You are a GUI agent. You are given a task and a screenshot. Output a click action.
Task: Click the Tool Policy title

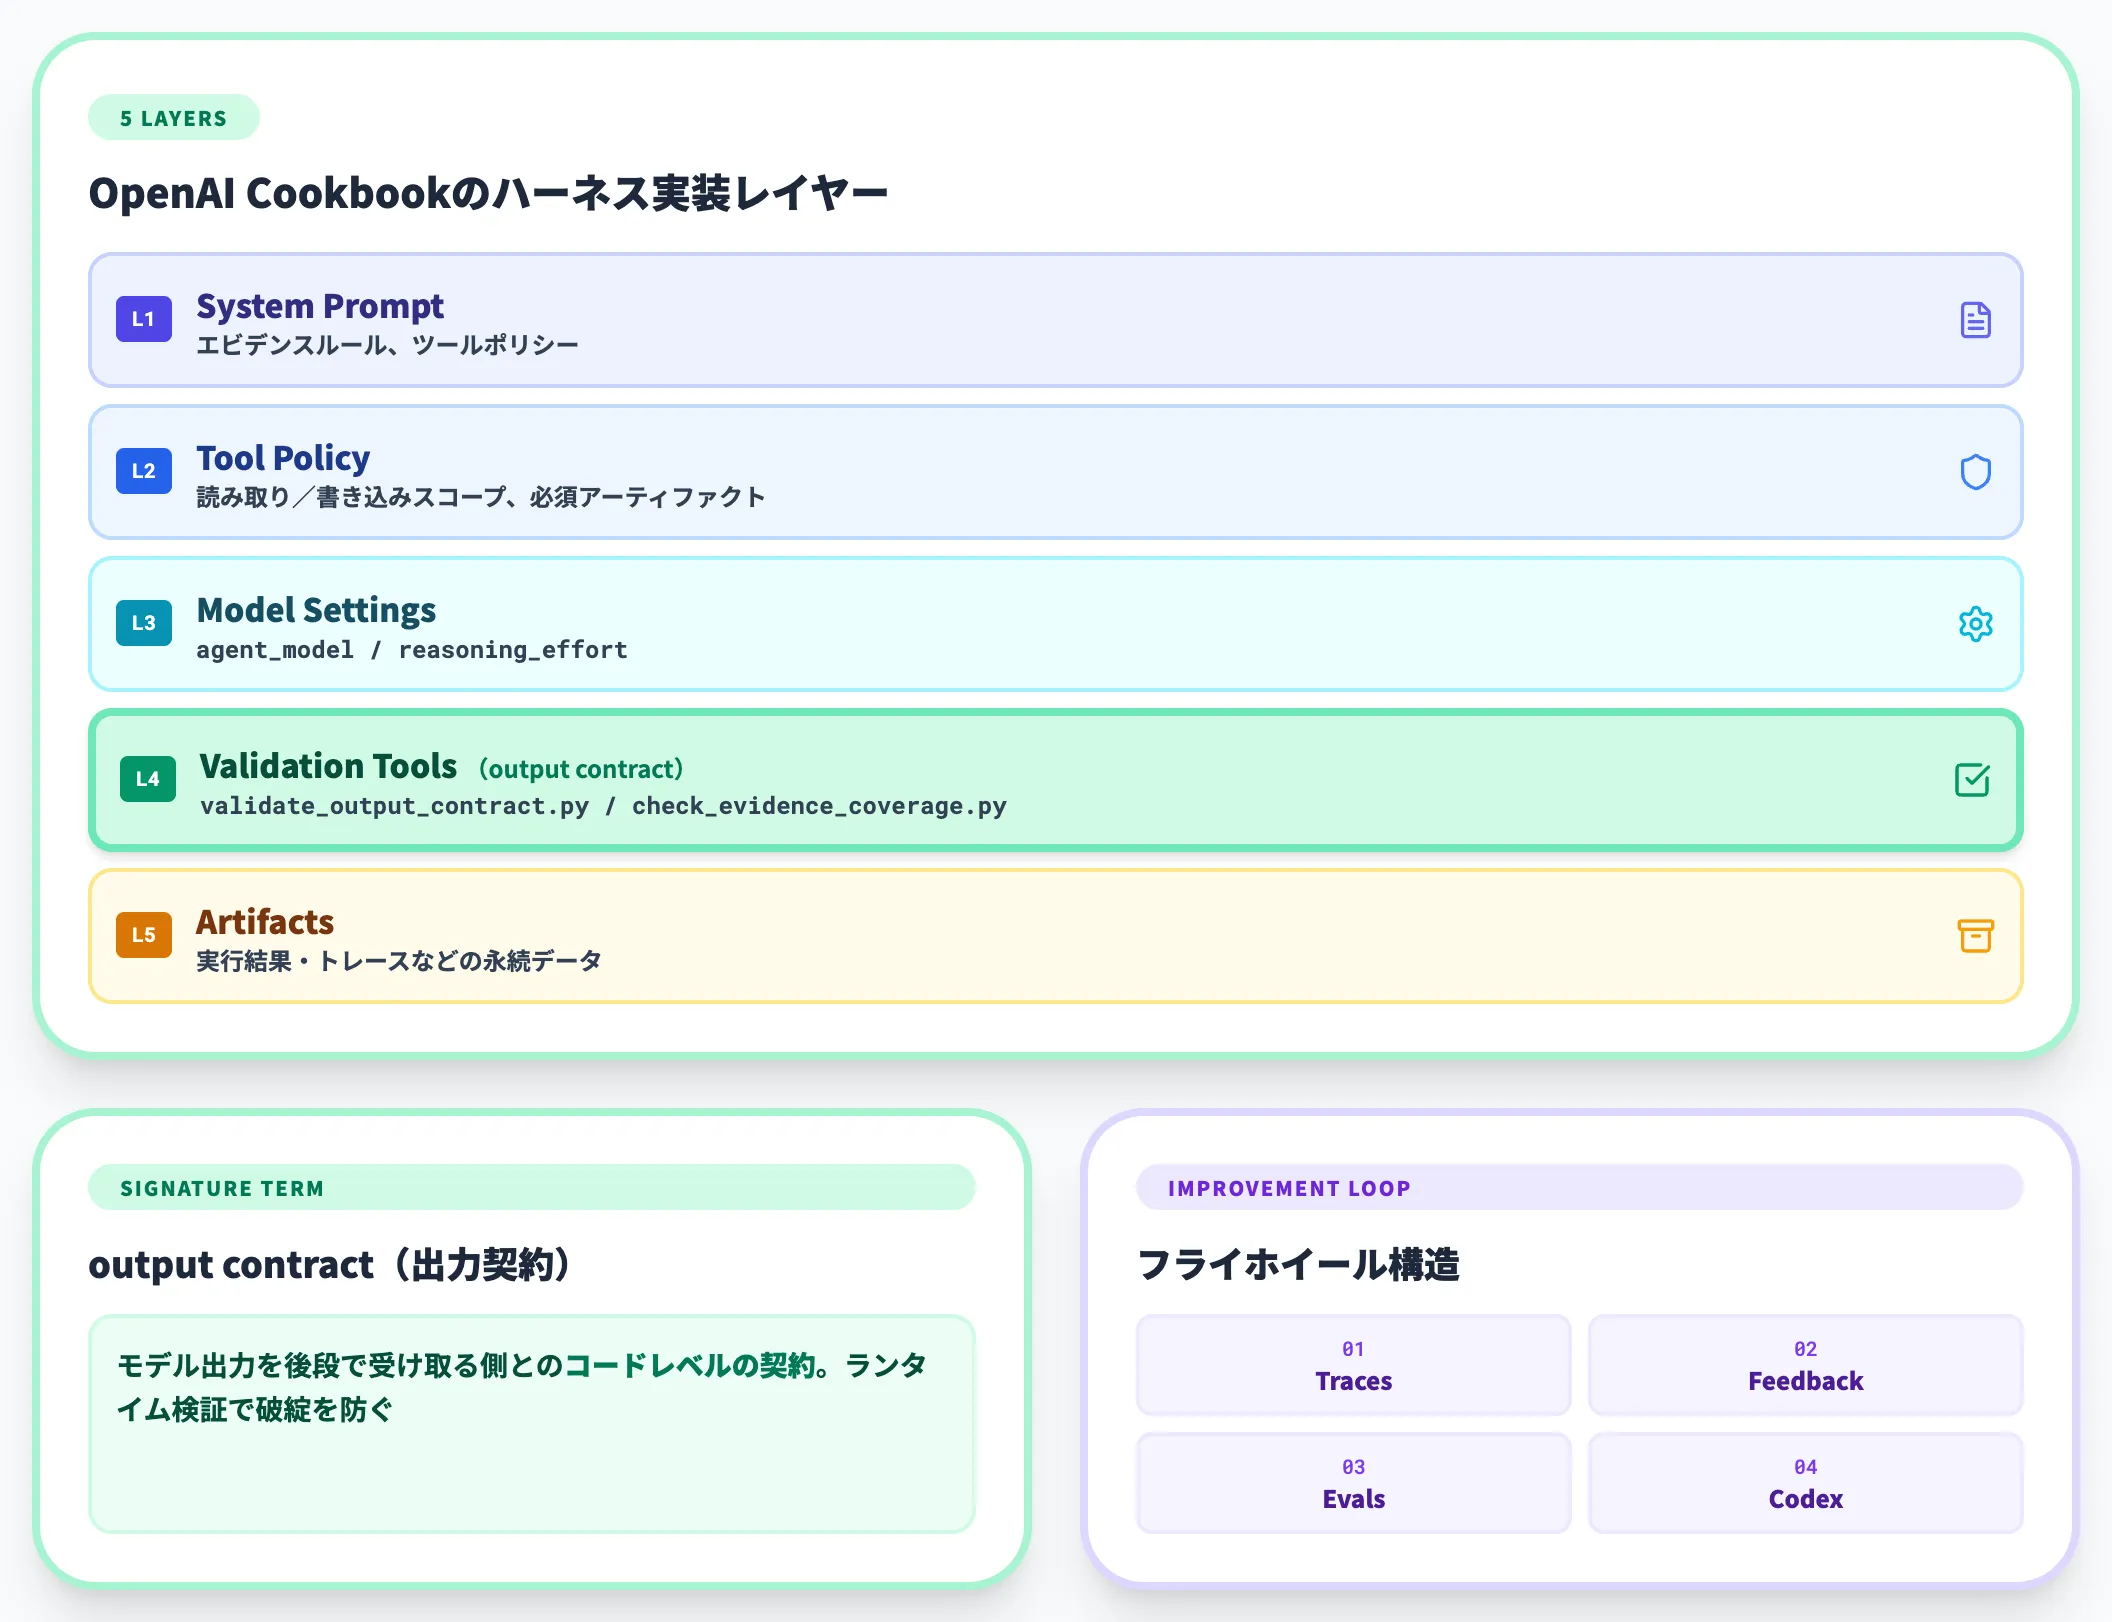point(283,458)
